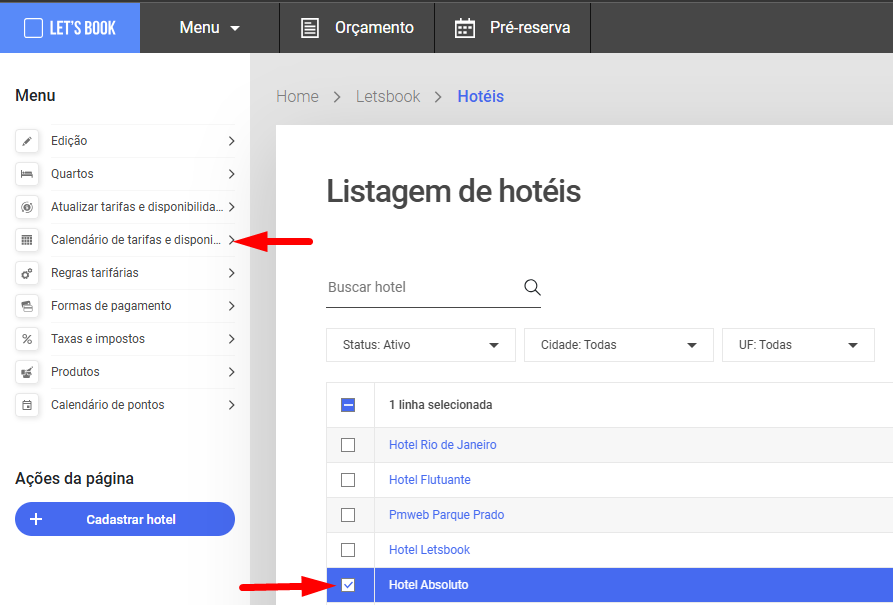Expand the top Menu dropdown arrow
Screen dimensions: 893x605
tap(235, 28)
